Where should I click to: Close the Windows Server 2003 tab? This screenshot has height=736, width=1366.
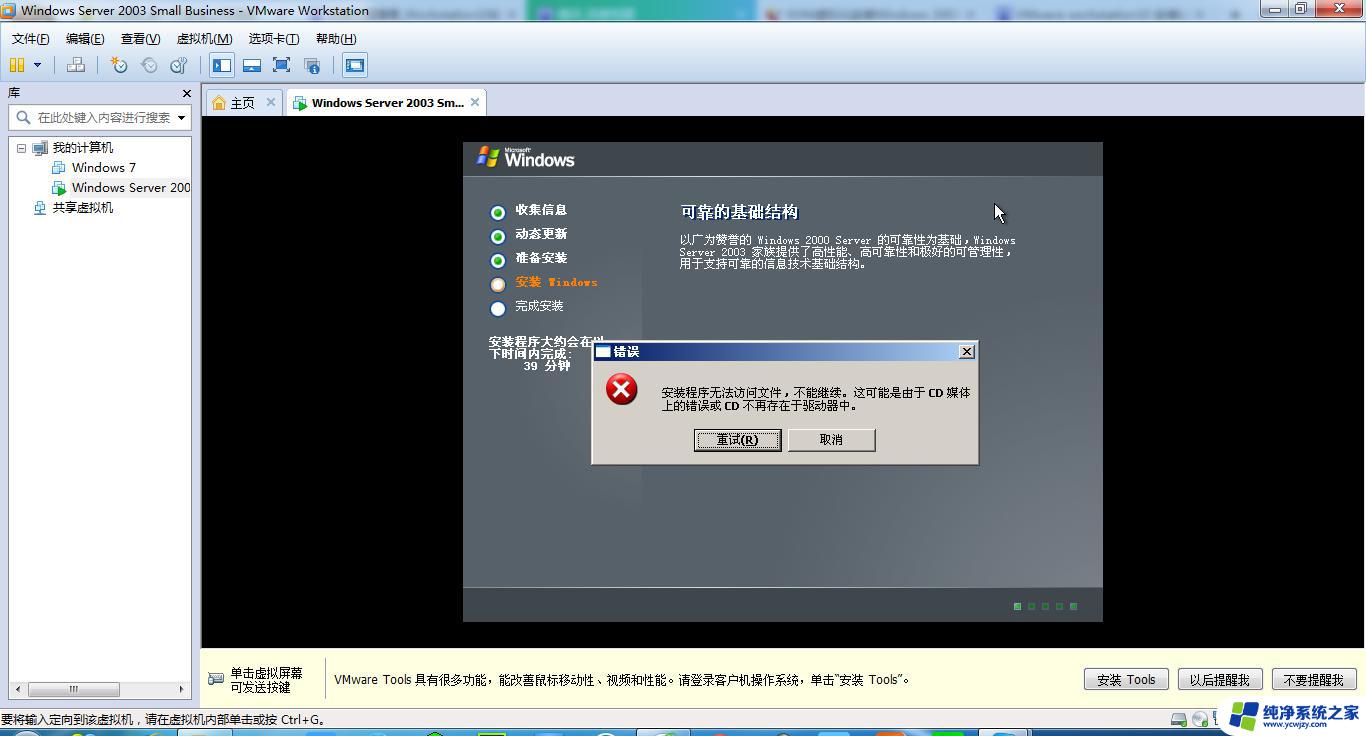pyautogui.click(x=475, y=102)
